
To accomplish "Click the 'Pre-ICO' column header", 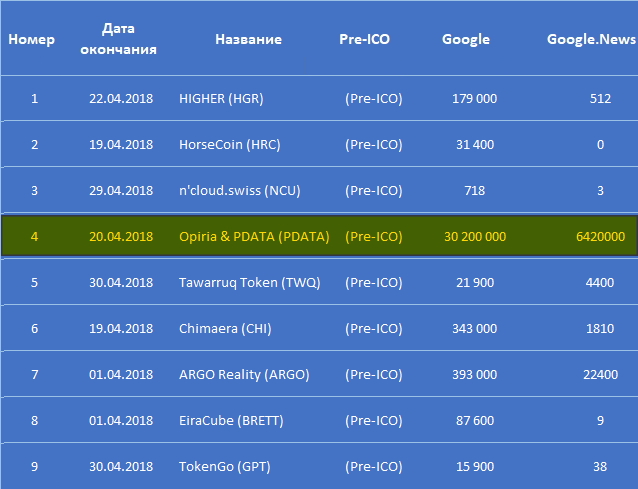I will point(365,39).
